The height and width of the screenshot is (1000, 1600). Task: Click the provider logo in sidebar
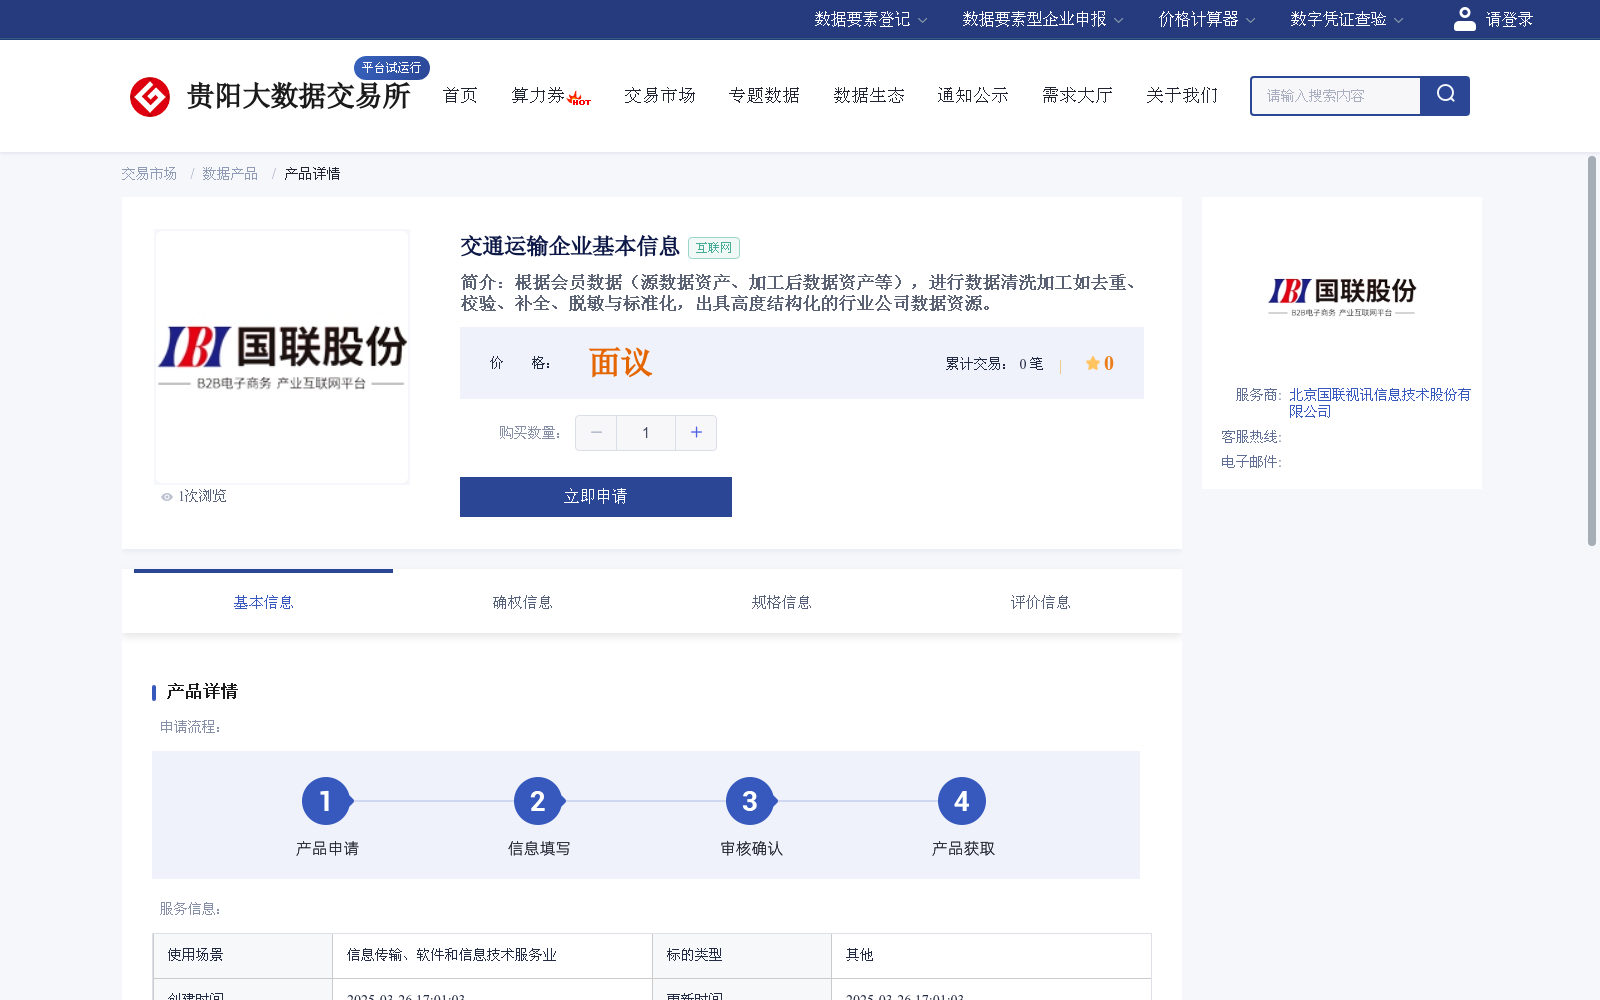(x=1342, y=297)
